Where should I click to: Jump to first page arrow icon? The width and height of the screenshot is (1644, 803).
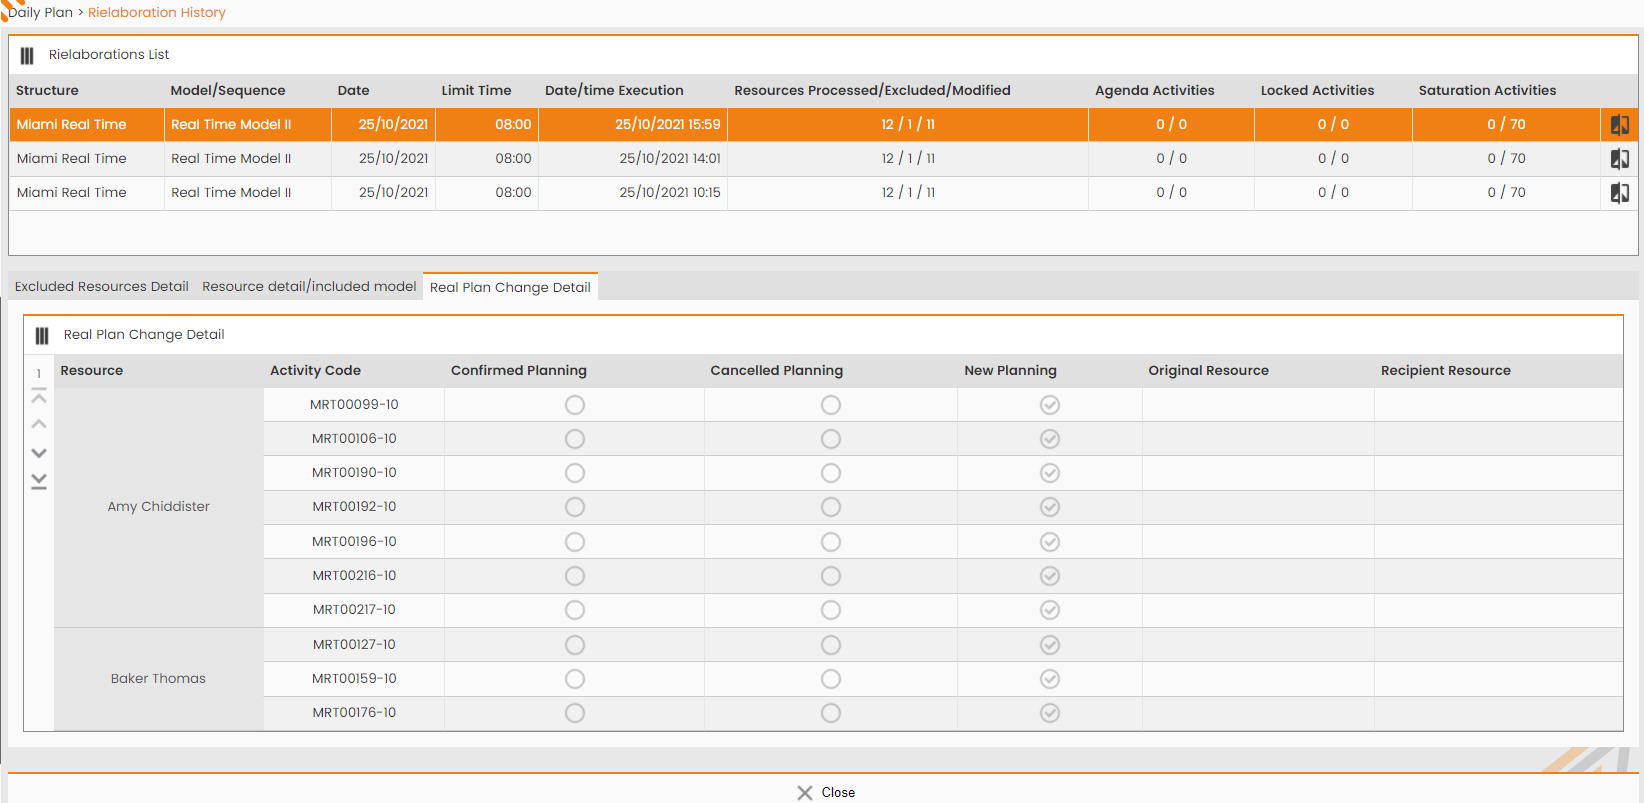39,398
